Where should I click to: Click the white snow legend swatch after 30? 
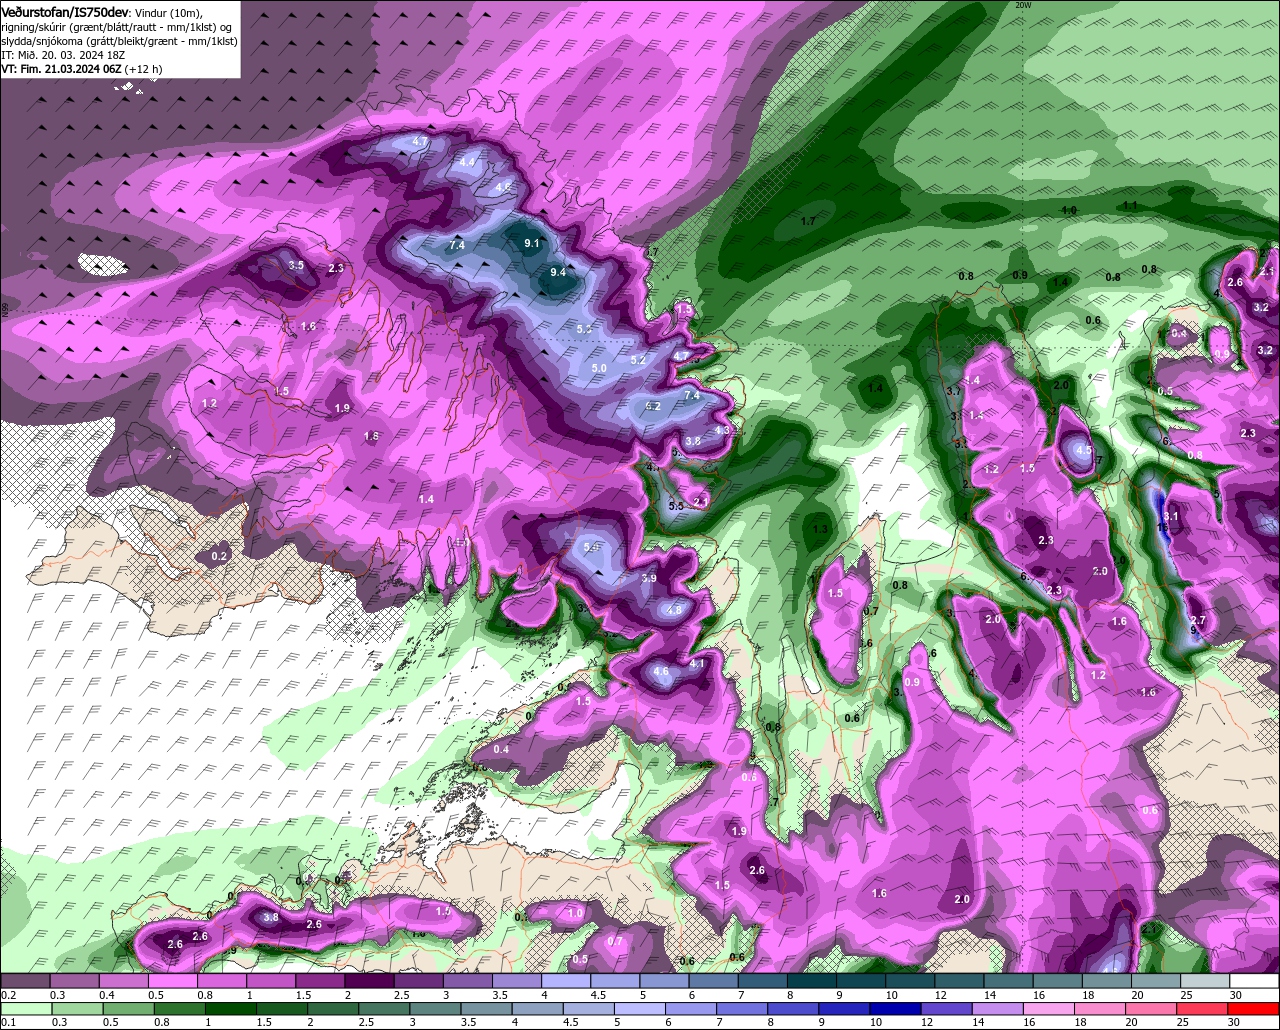pyautogui.click(x=1255, y=981)
